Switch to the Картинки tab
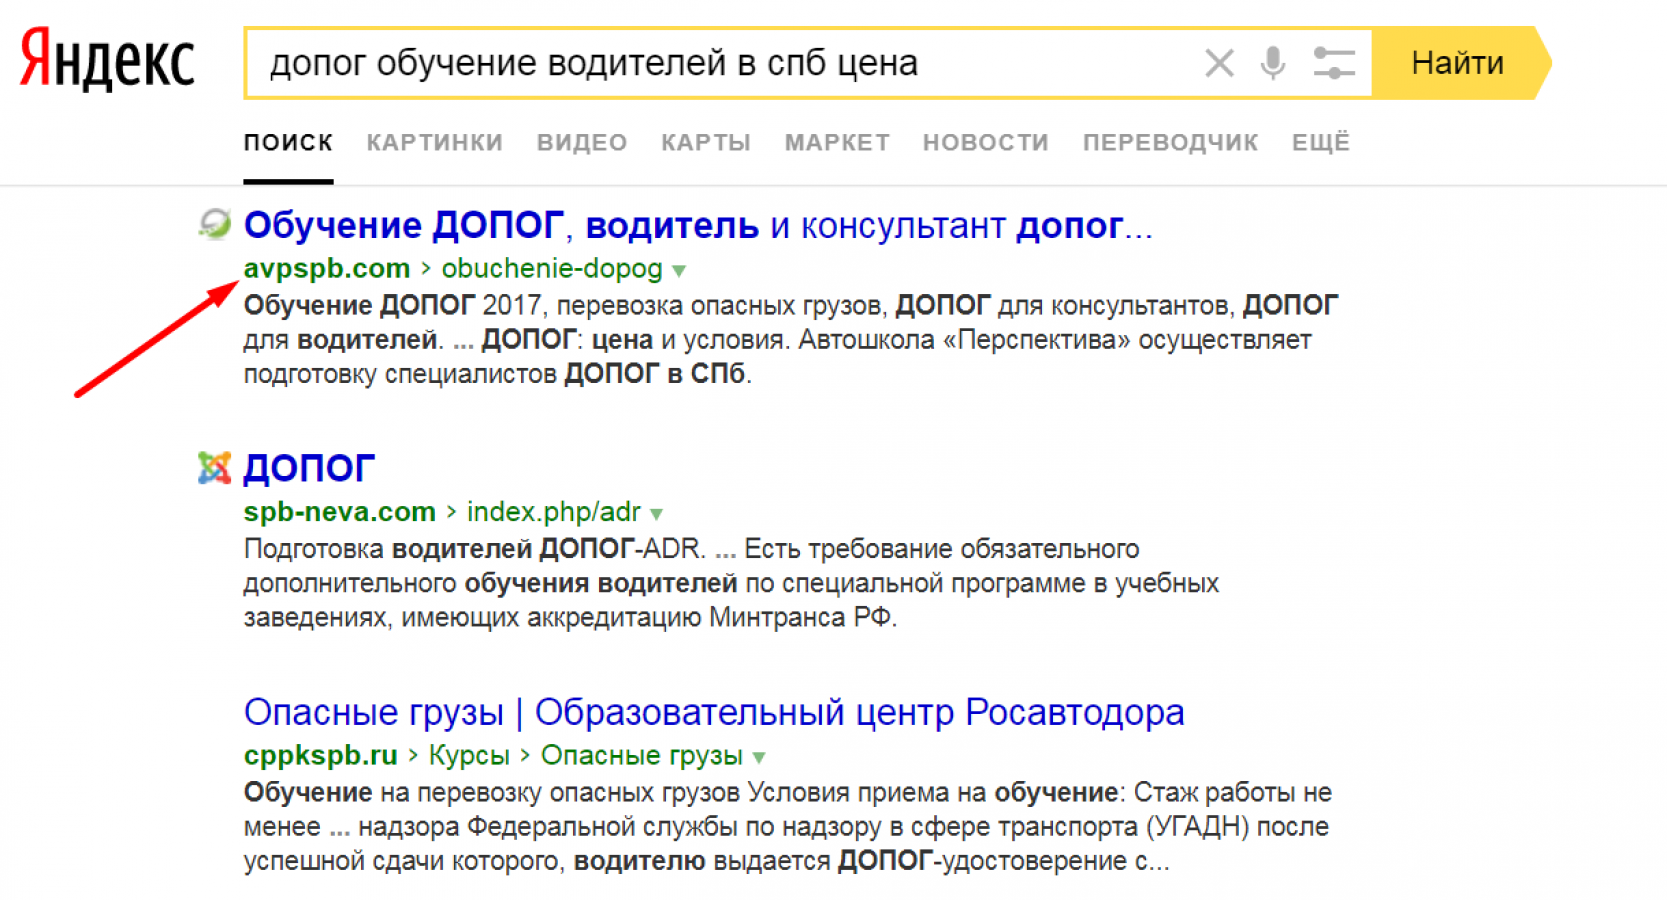The image size is (1667, 900). pyautogui.click(x=434, y=143)
